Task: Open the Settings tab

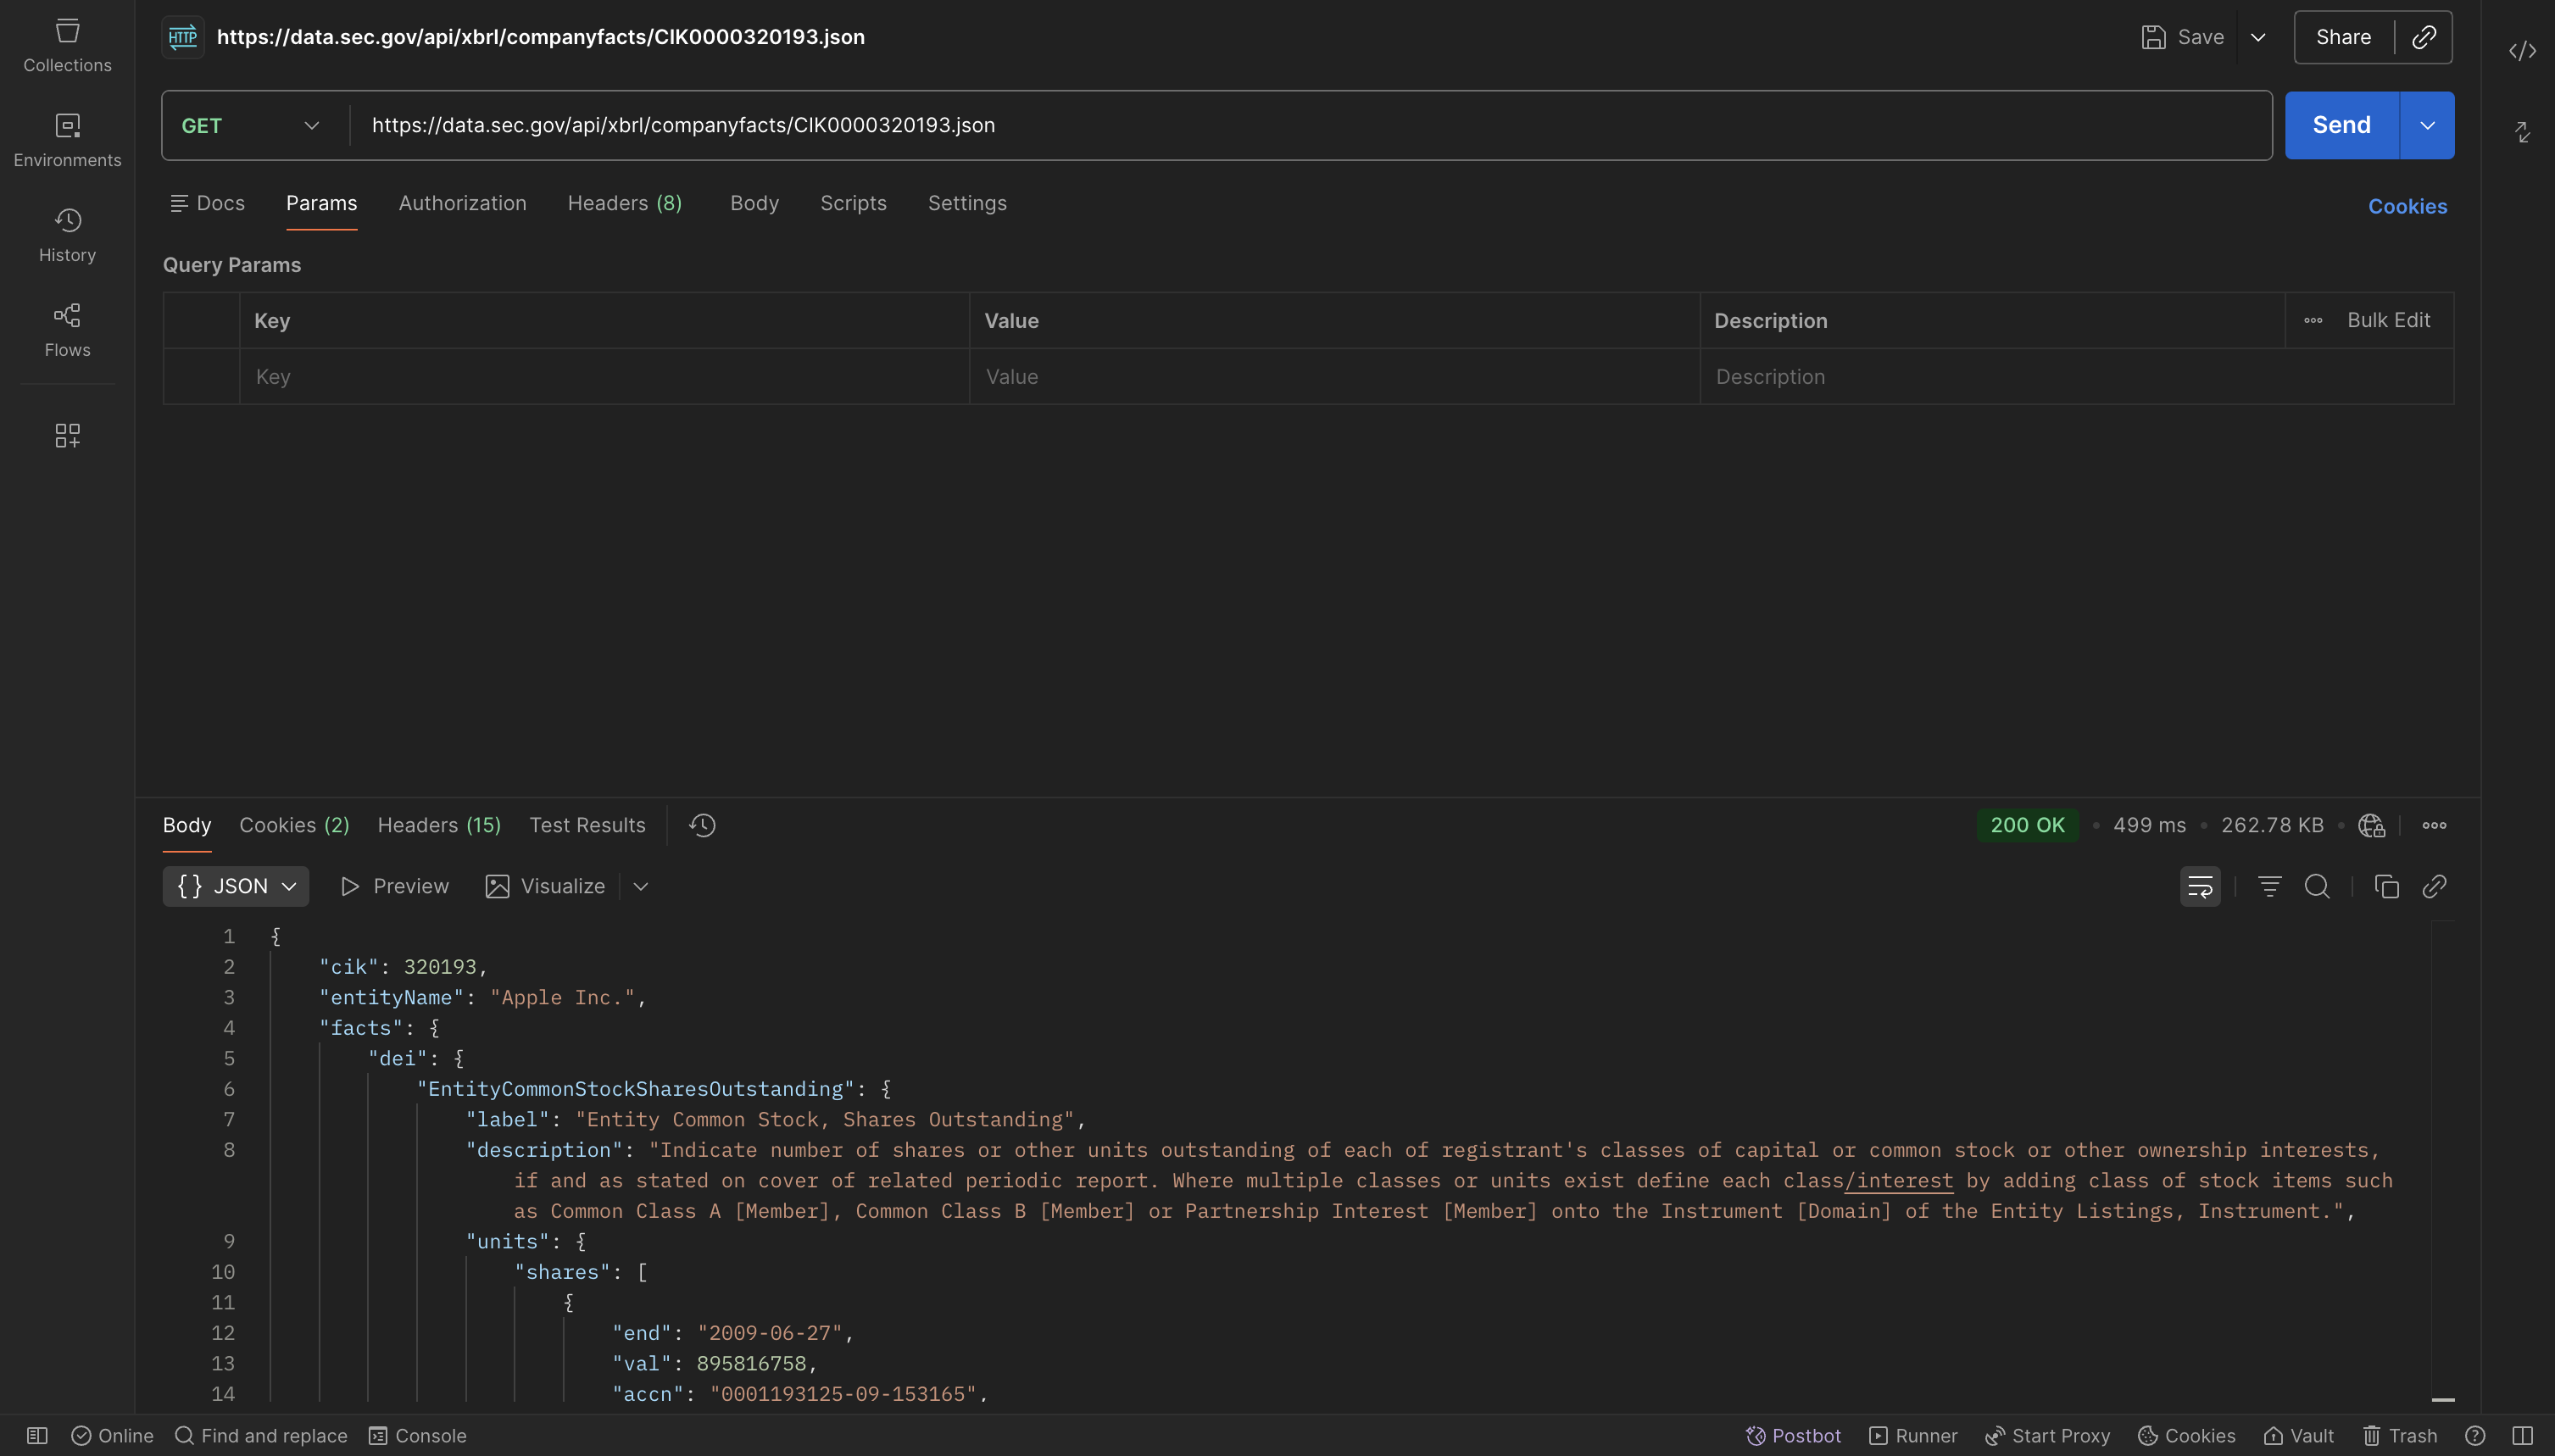Action: tap(967, 203)
